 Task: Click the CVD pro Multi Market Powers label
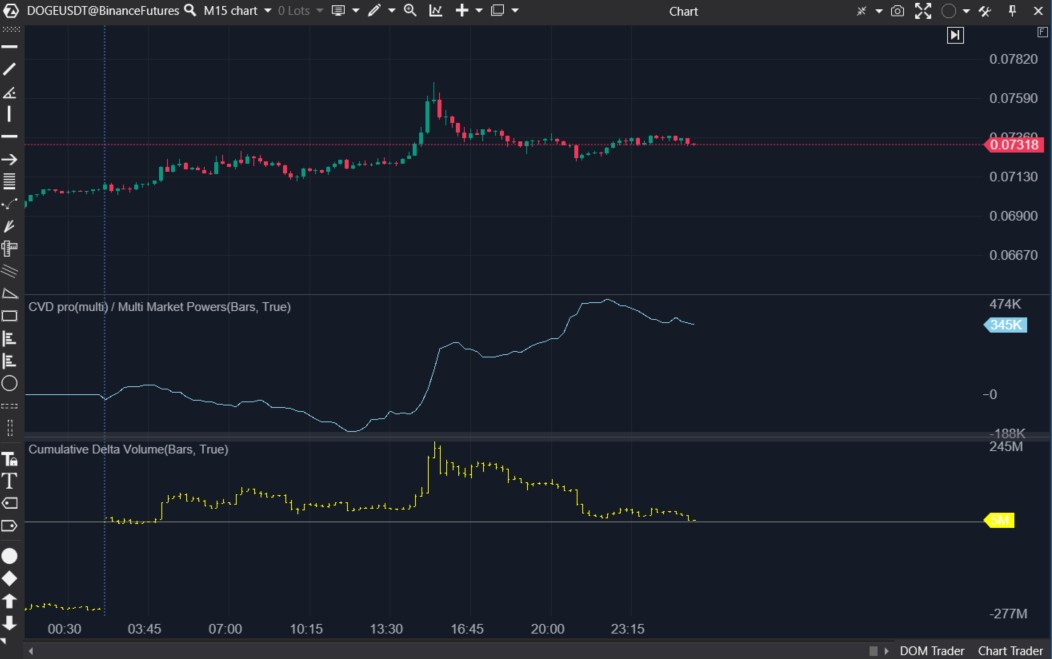click(x=158, y=306)
